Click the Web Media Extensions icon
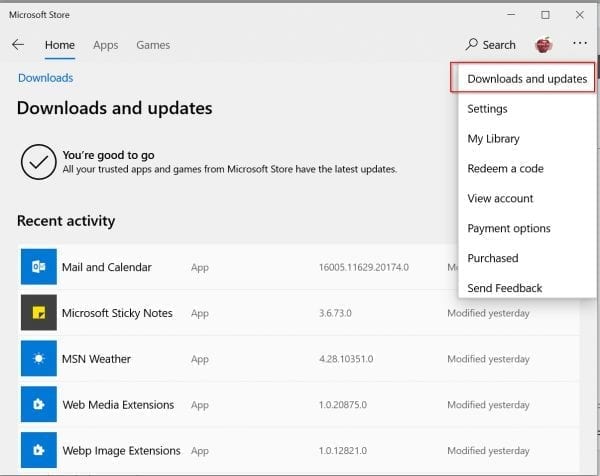Screen dimensions: 600x476 pos(39,405)
